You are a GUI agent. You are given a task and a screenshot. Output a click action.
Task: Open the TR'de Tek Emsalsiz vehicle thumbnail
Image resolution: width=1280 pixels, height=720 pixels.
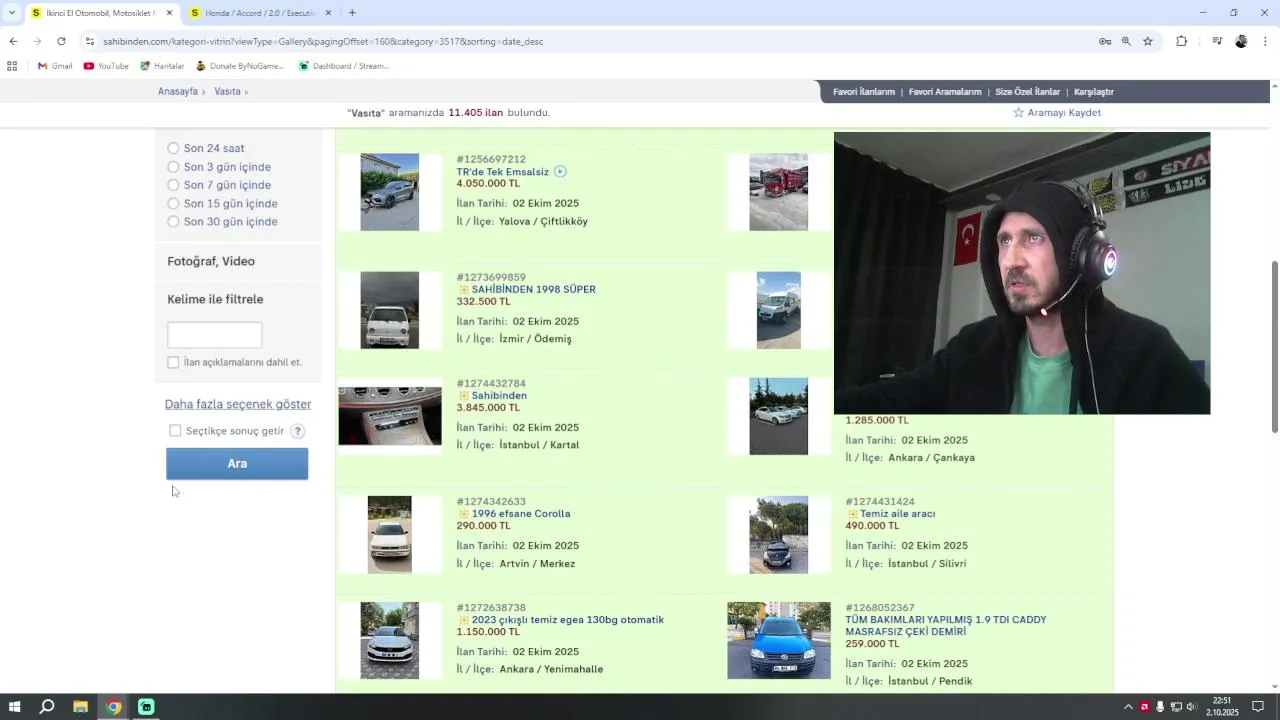[390, 192]
